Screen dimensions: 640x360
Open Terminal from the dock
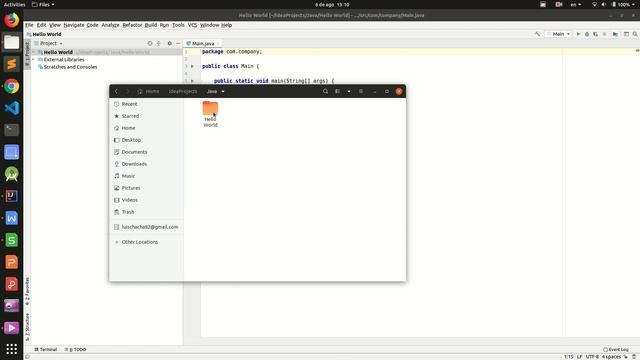tap(11, 130)
